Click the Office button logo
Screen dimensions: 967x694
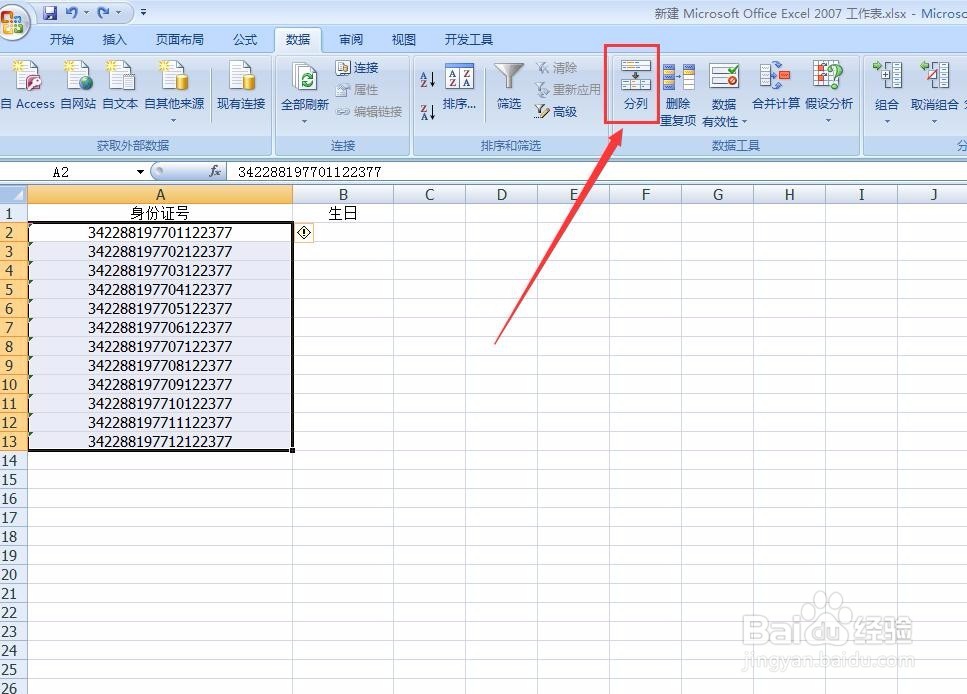(12, 23)
